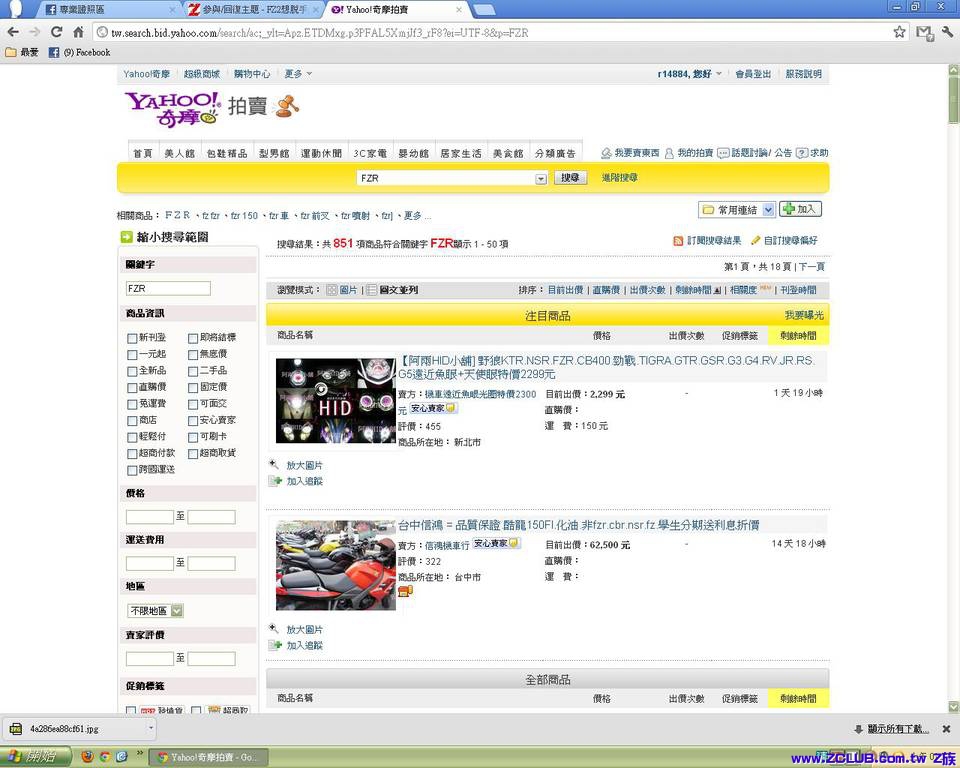Click the 我要賣東西 seller icon
Viewport: 960px width, 768px height.
606,153
